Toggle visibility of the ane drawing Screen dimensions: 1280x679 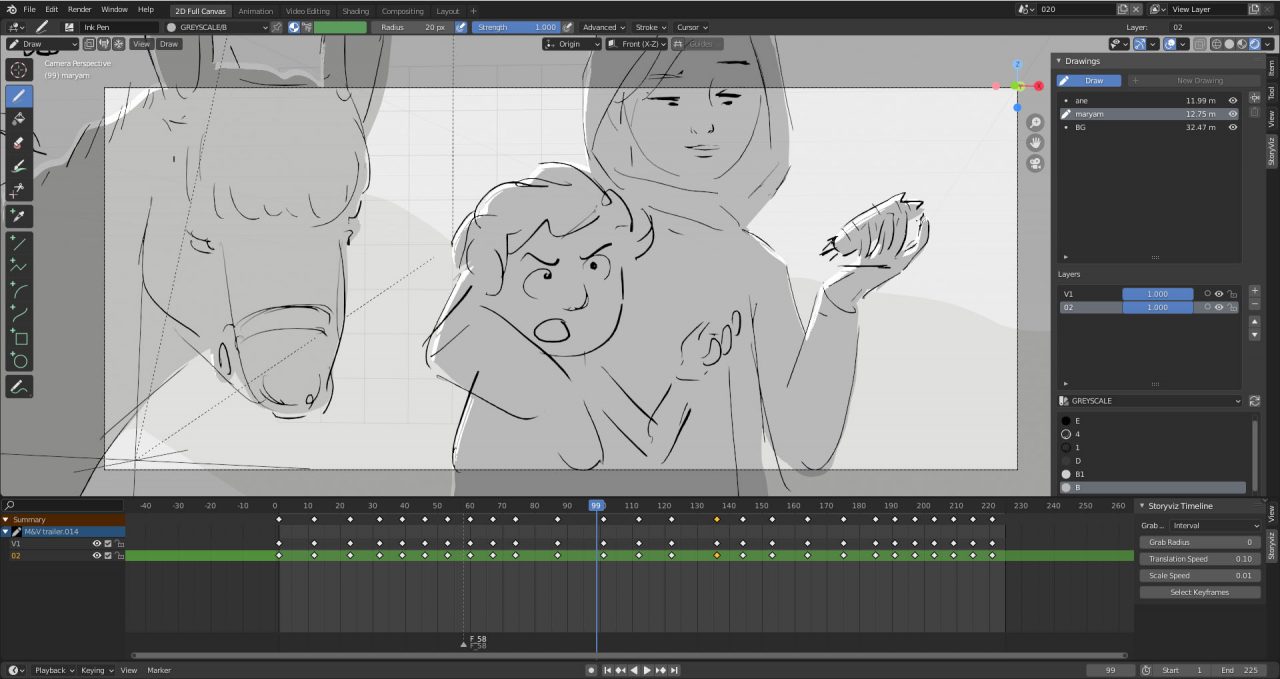click(x=1233, y=100)
